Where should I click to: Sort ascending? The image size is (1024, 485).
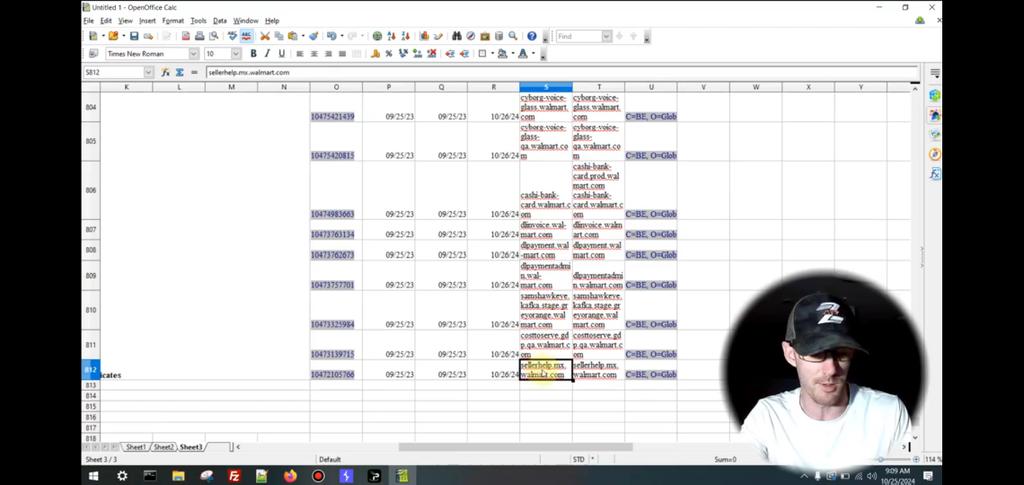click(x=391, y=37)
